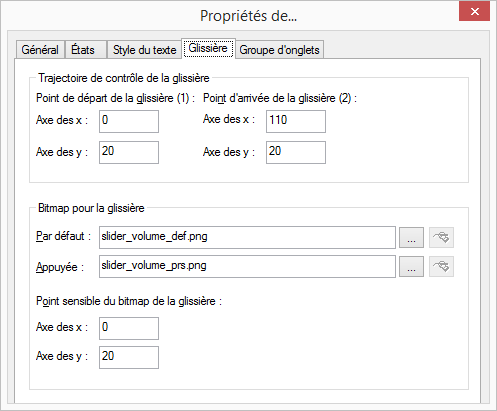Image resolution: width=497 pixels, height=411 pixels.
Task: Select the Glissière tab
Action: (208, 48)
